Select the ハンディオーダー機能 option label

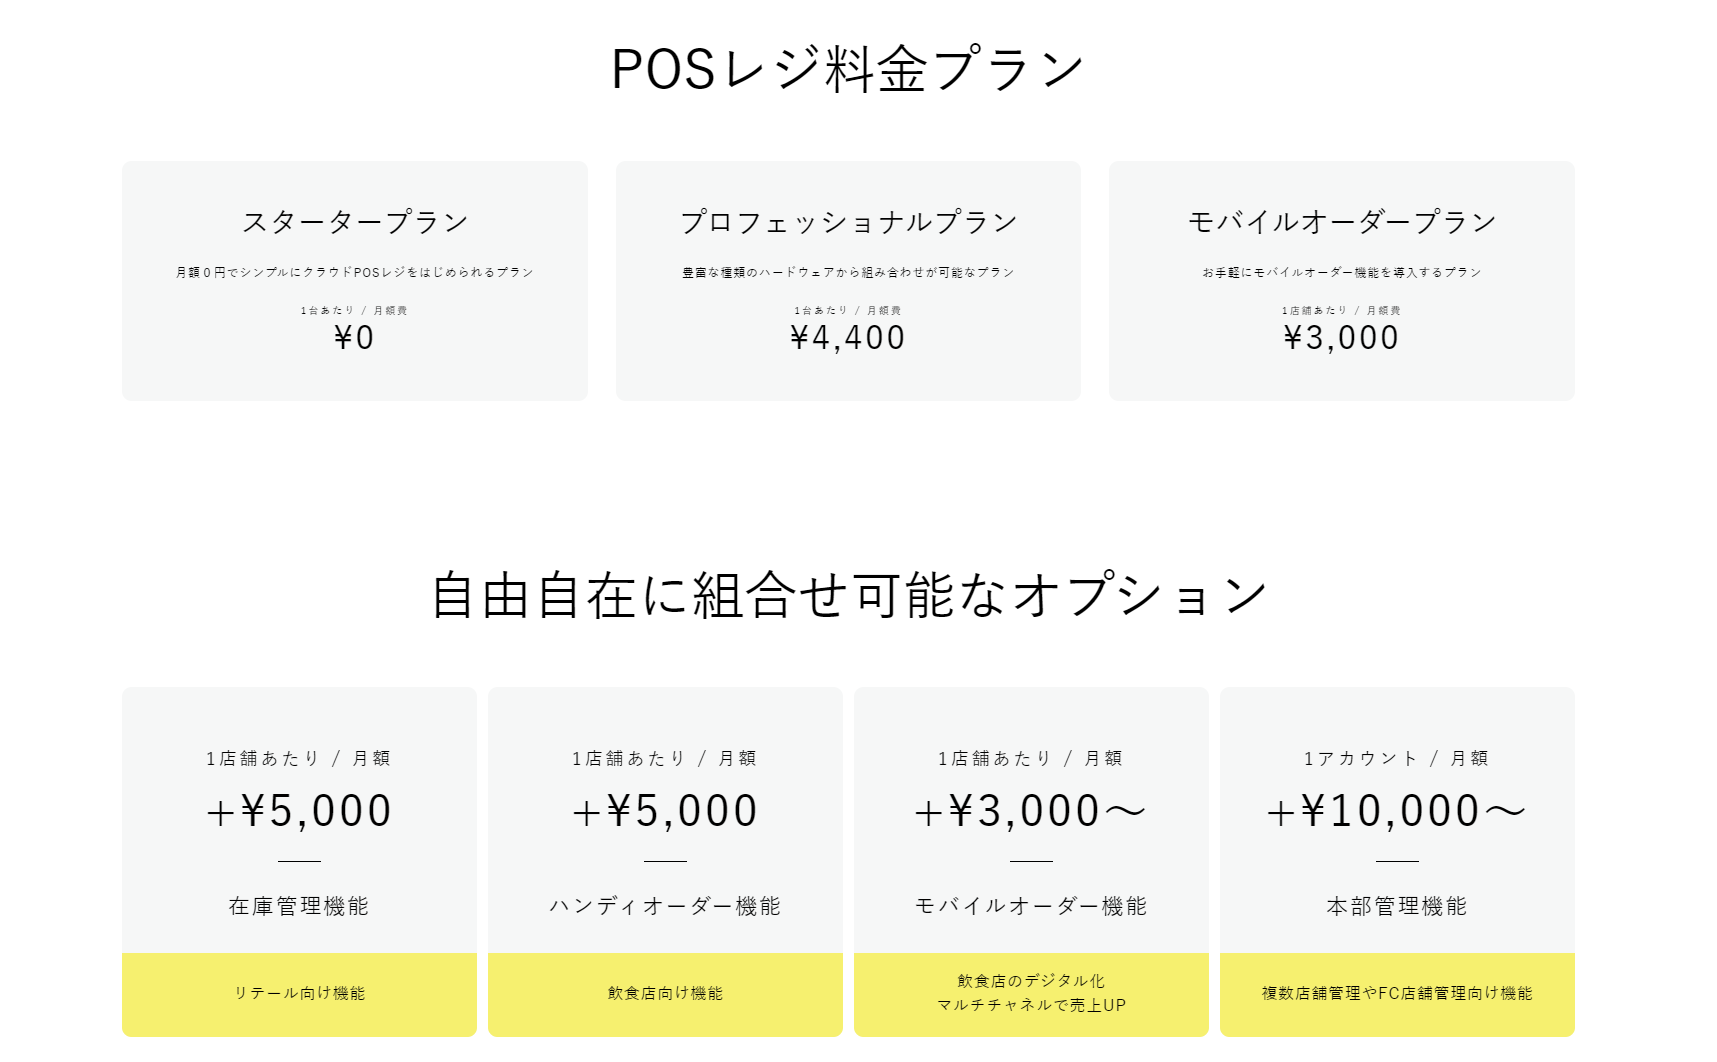point(665,906)
